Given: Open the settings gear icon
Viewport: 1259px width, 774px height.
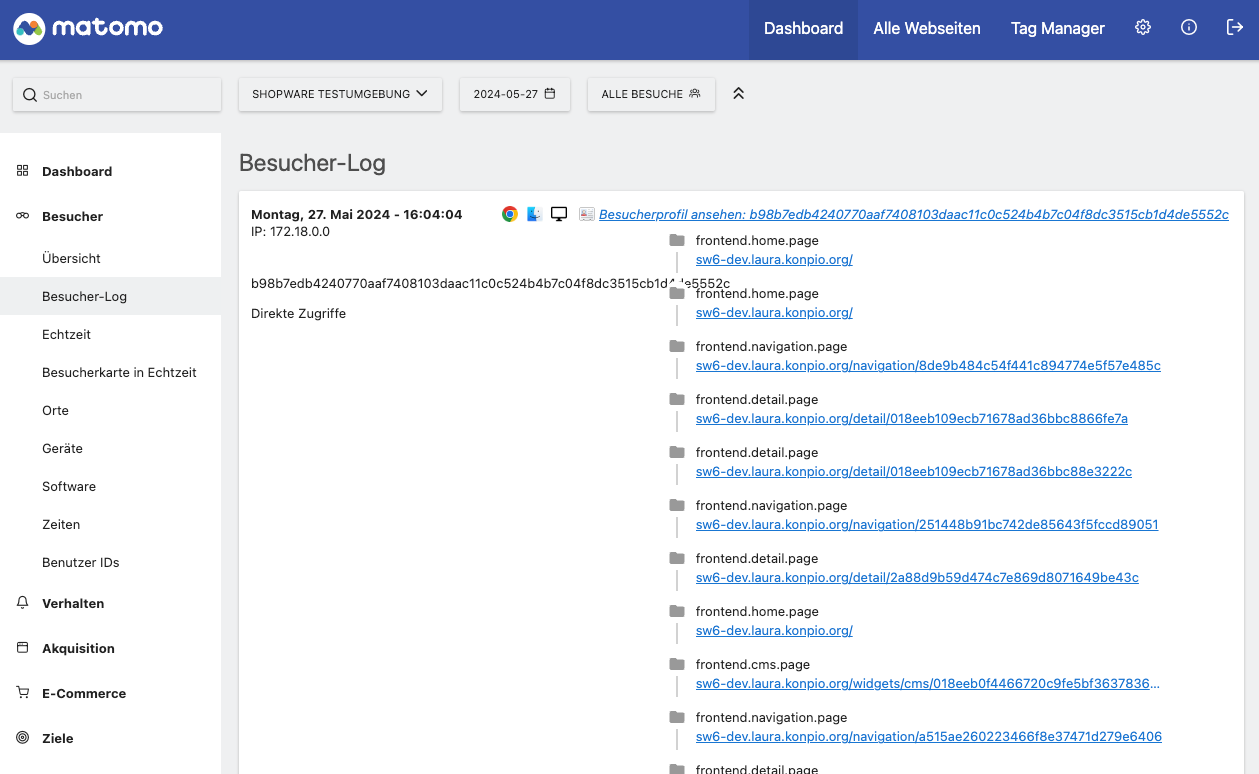Looking at the screenshot, I should click(x=1143, y=28).
